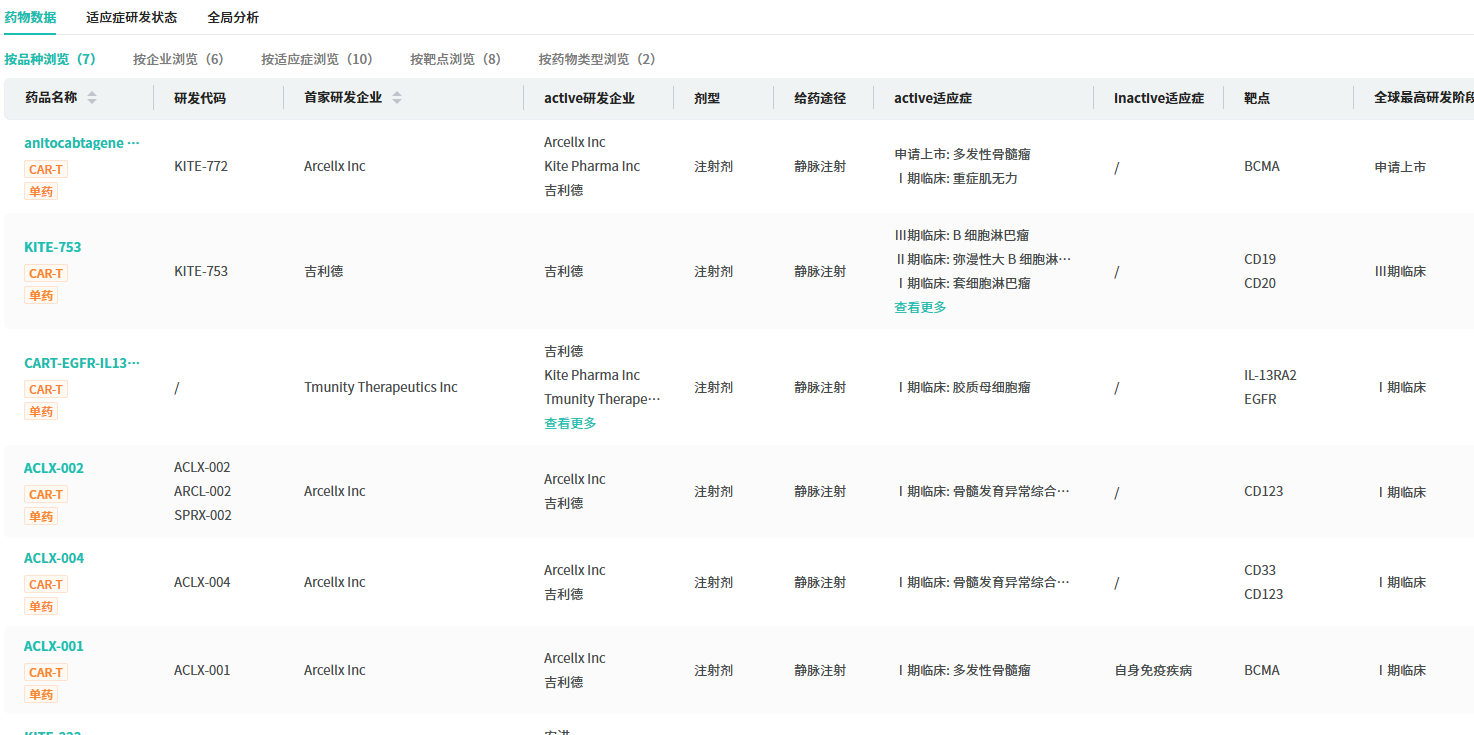
Task: Click the CD20 target
Action: click(1260, 283)
